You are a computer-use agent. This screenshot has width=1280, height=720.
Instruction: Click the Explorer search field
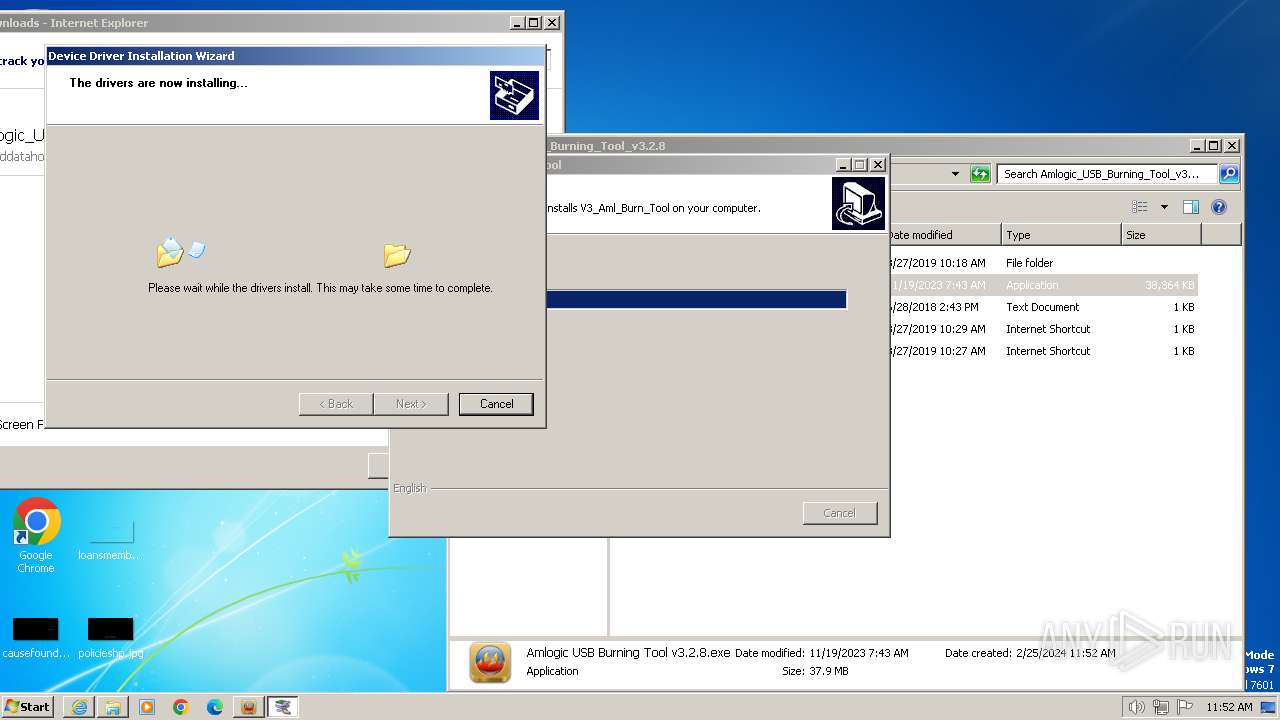(1107, 174)
